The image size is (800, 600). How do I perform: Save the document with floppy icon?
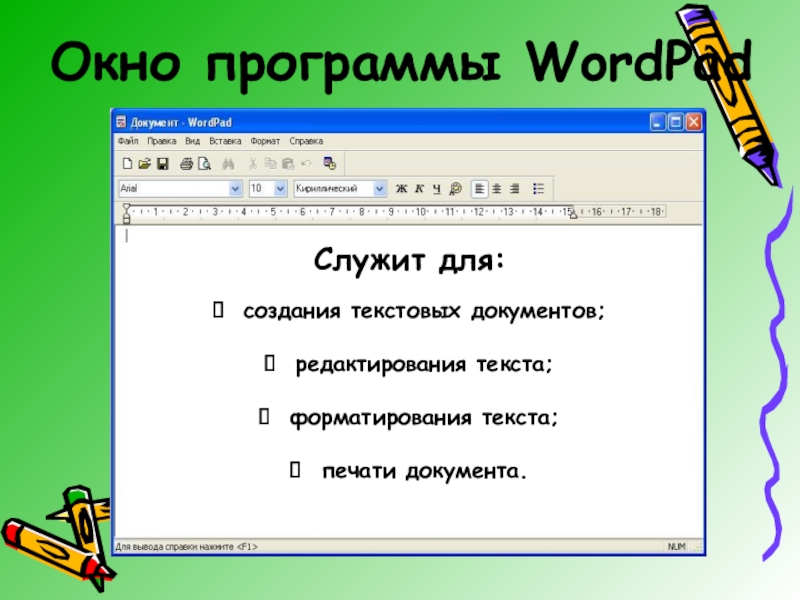point(163,164)
